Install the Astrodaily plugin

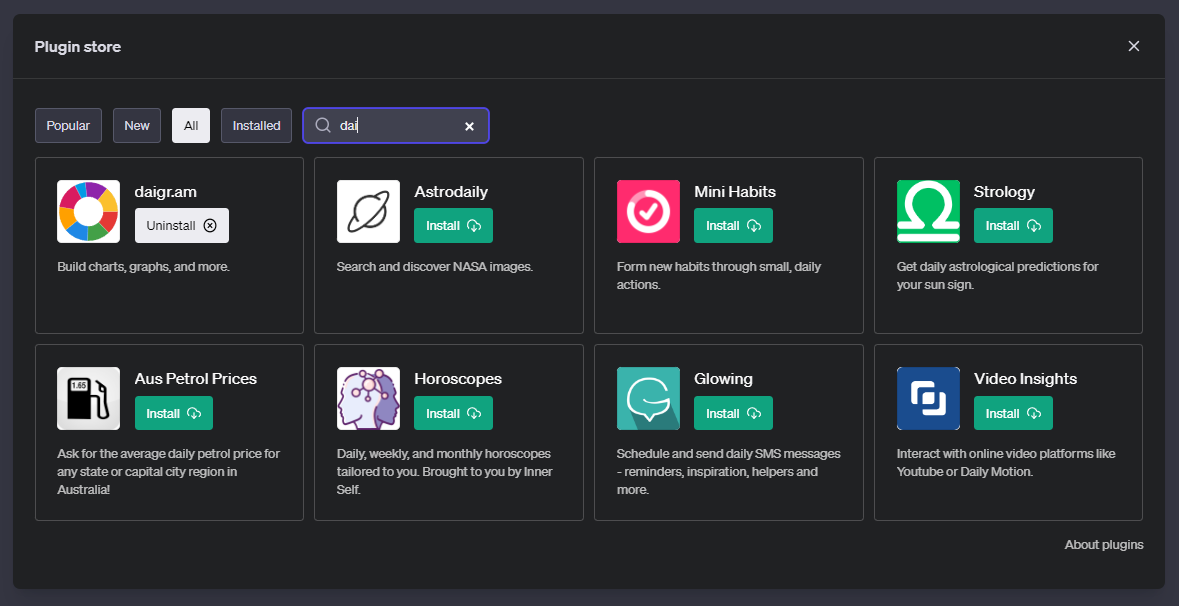[453, 226]
